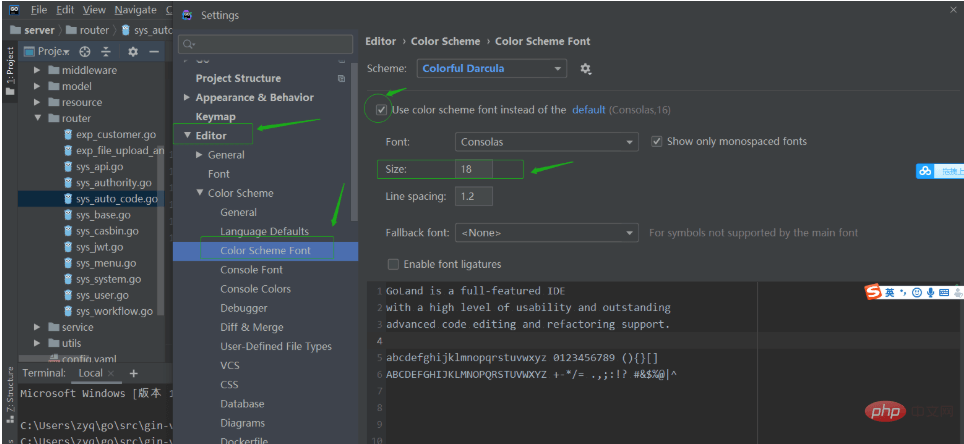Click the router breadcrumb in navigation bar

(x=88, y=30)
